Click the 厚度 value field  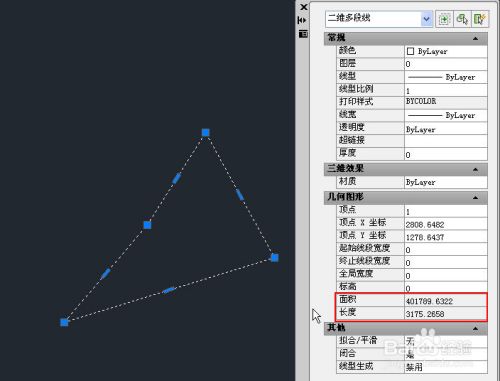pyautogui.click(x=446, y=154)
